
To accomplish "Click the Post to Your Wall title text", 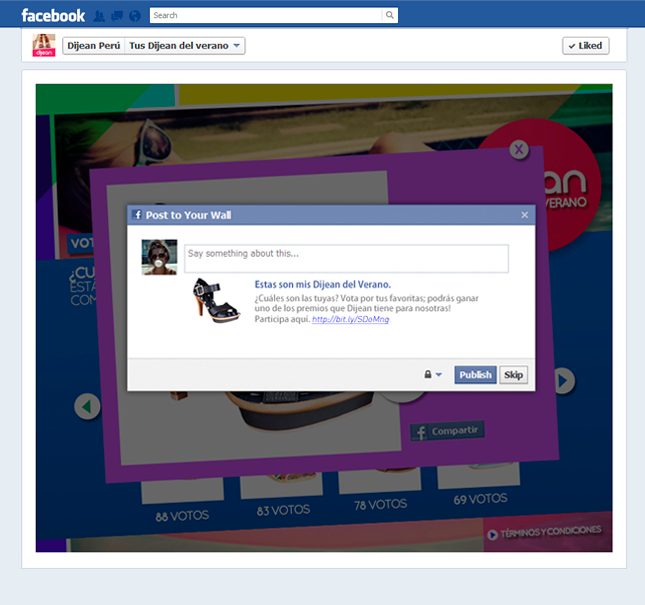I will tap(188, 215).
